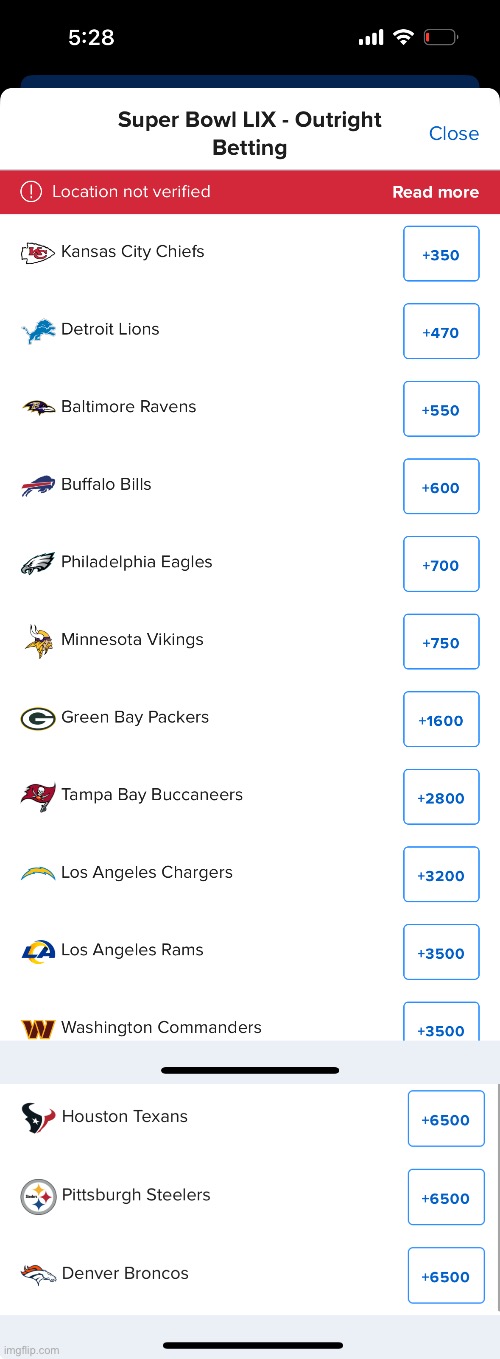Pick Ravens at +550
500x1359 pixels.
coord(441,410)
